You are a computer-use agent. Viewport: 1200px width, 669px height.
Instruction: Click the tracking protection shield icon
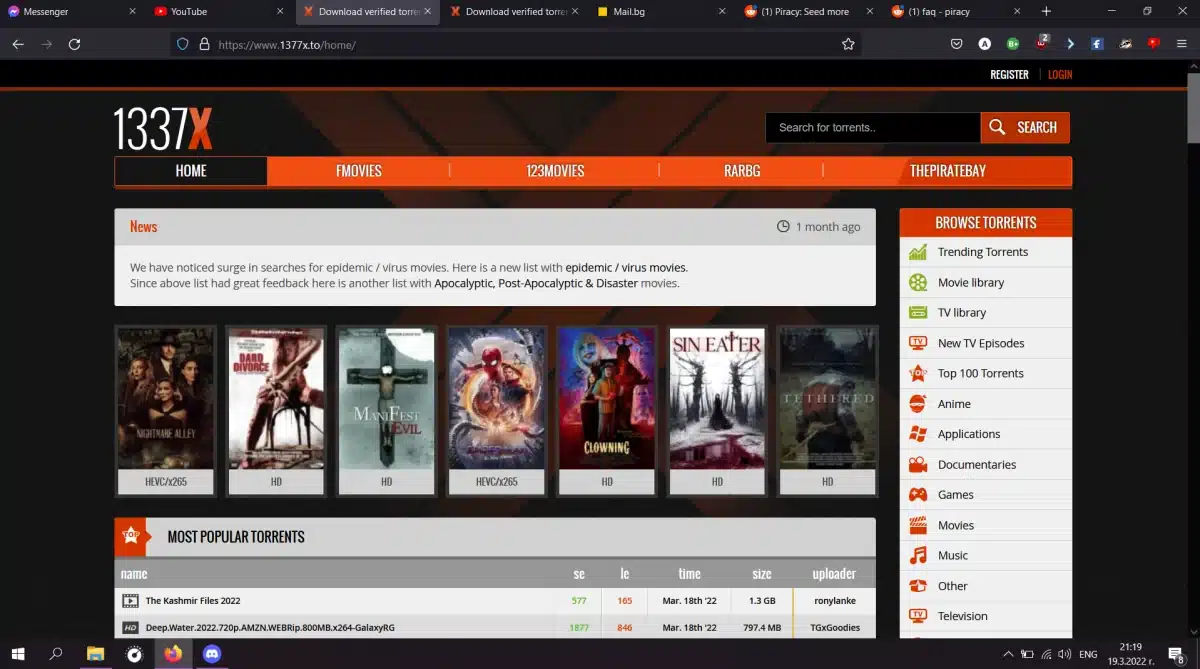[182, 44]
